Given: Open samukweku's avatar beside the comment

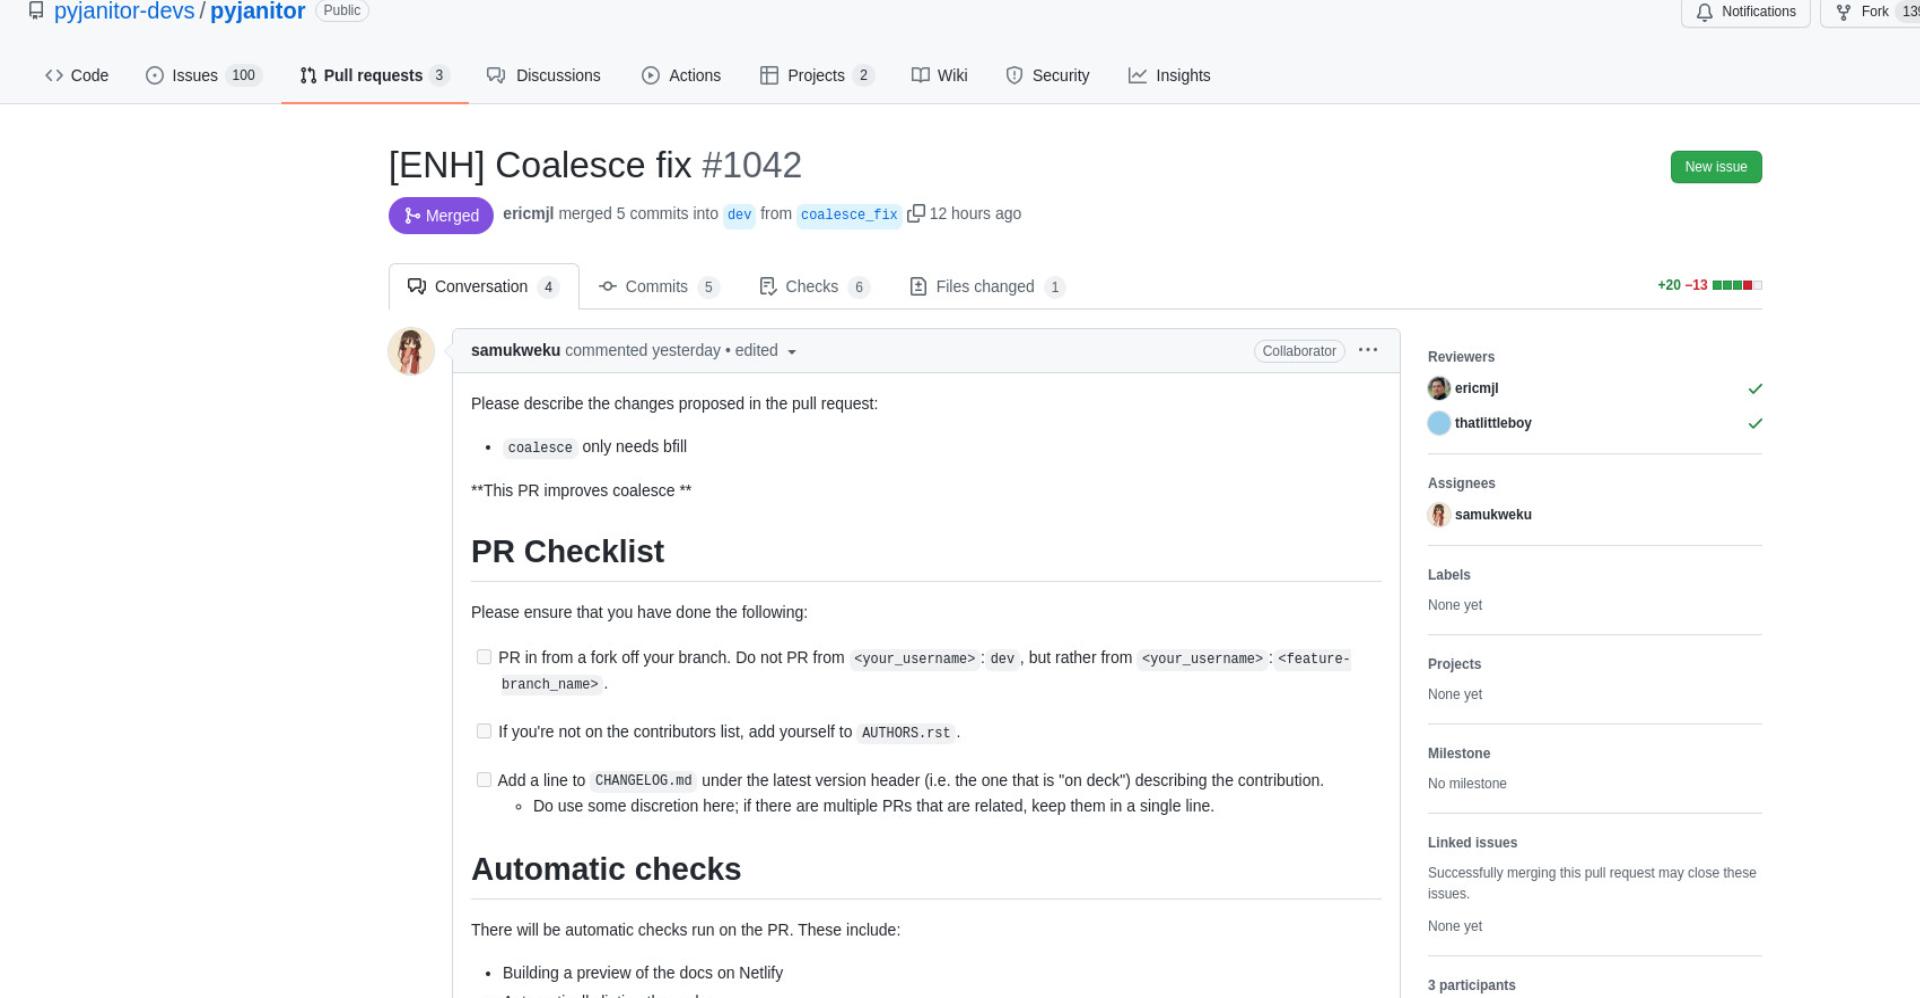Looking at the screenshot, I should (411, 351).
